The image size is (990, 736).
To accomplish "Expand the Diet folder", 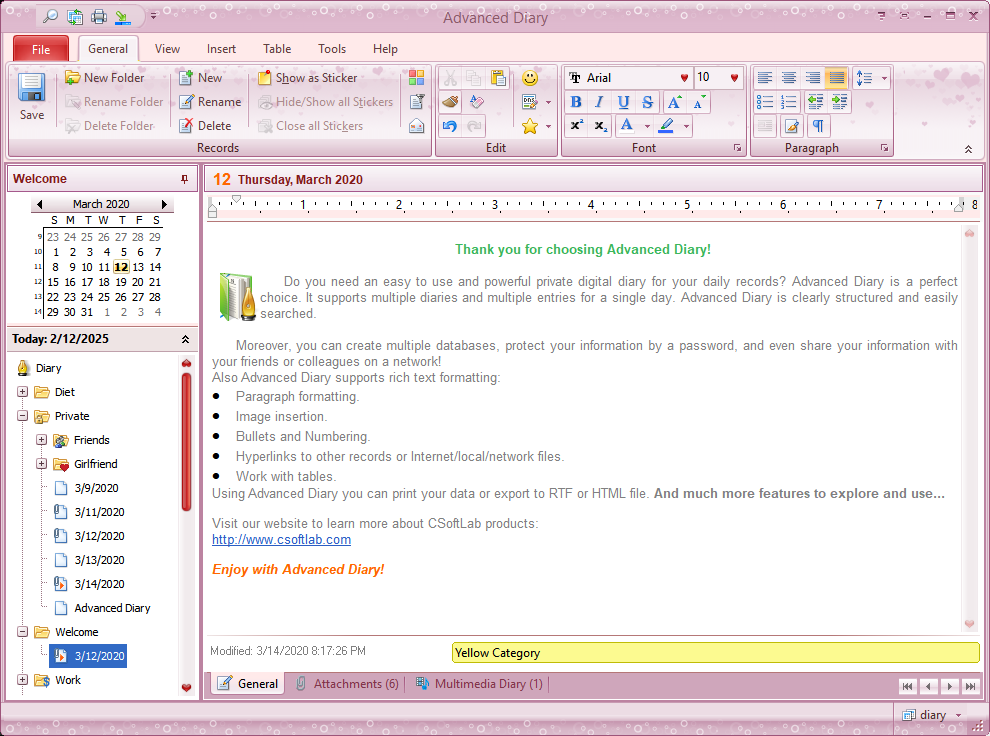I will coord(22,392).
